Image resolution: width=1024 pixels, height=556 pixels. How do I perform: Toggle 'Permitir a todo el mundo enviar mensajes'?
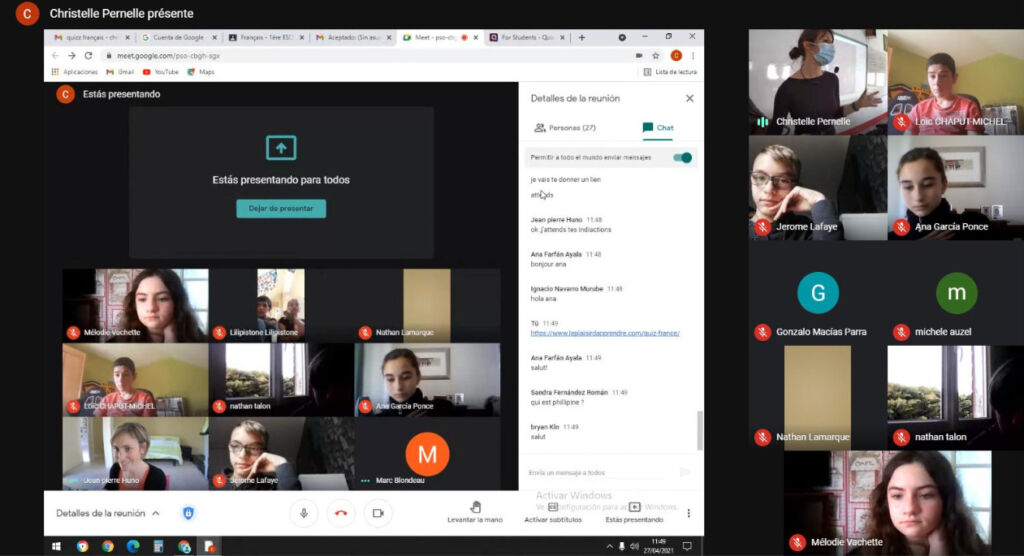pos(683,157)
